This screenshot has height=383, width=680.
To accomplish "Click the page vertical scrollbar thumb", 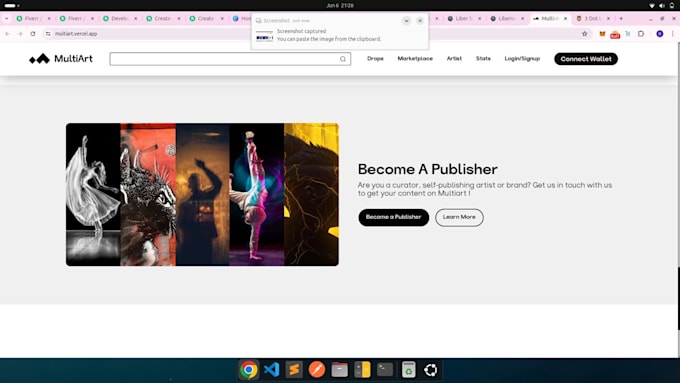I will (x=678, y=299).
